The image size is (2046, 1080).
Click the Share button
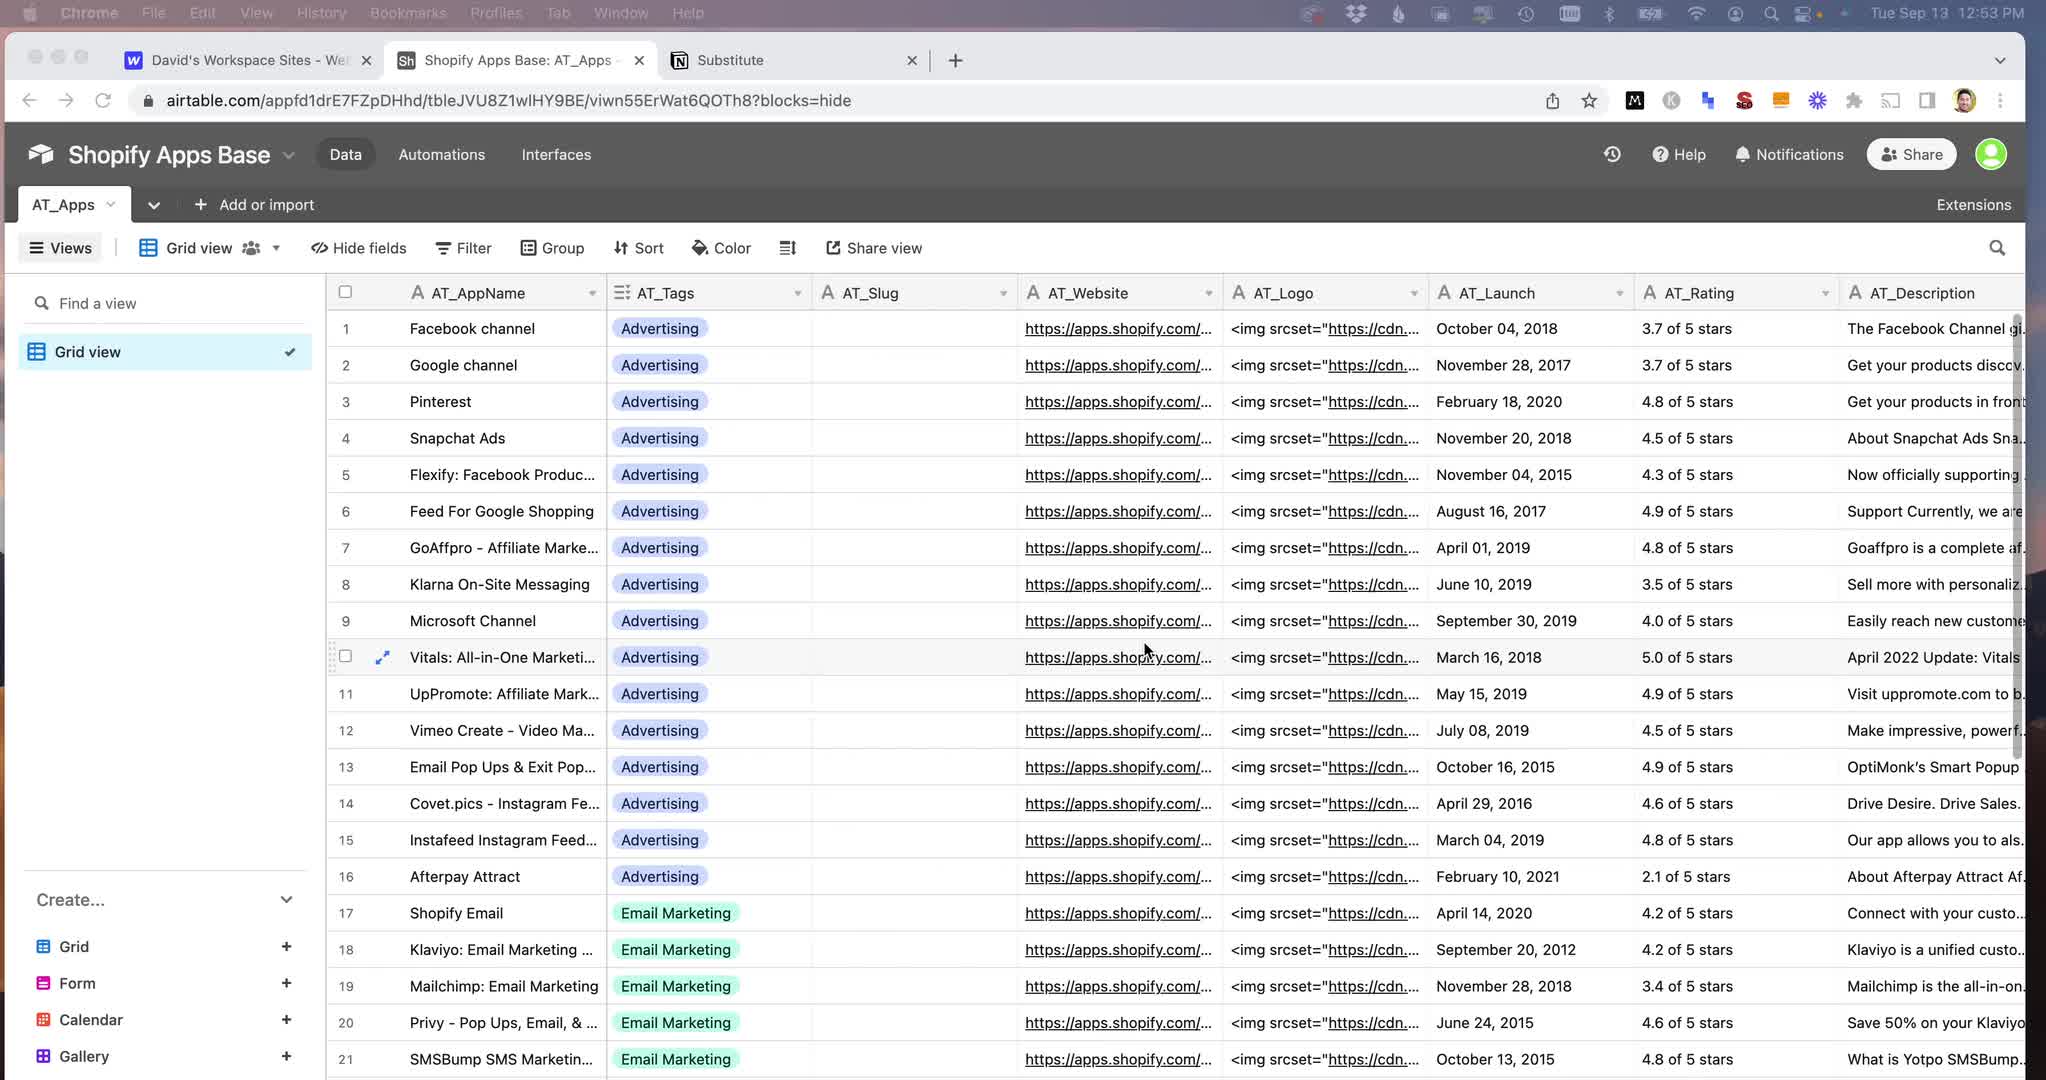[x=1911, y=154]
